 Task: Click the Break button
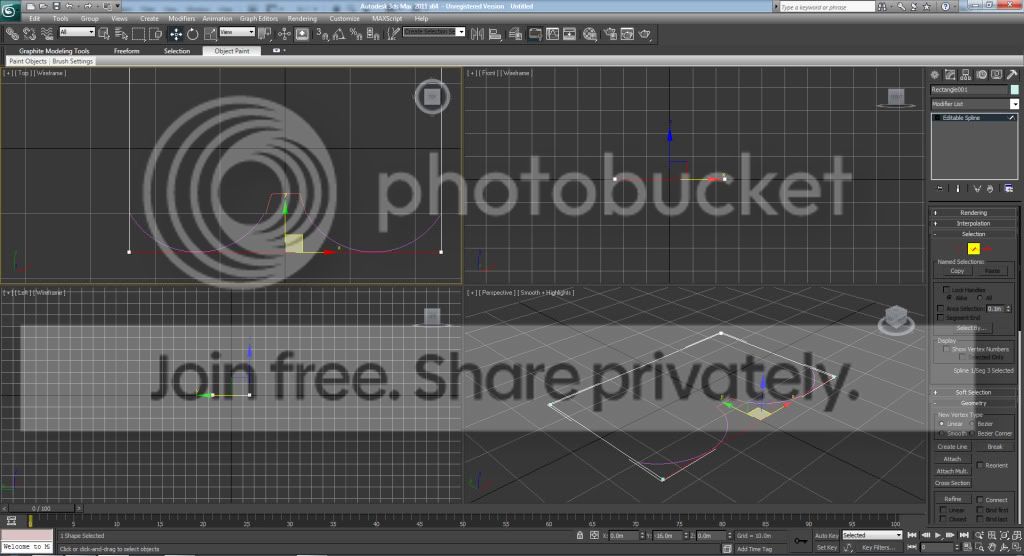(995, 447)
